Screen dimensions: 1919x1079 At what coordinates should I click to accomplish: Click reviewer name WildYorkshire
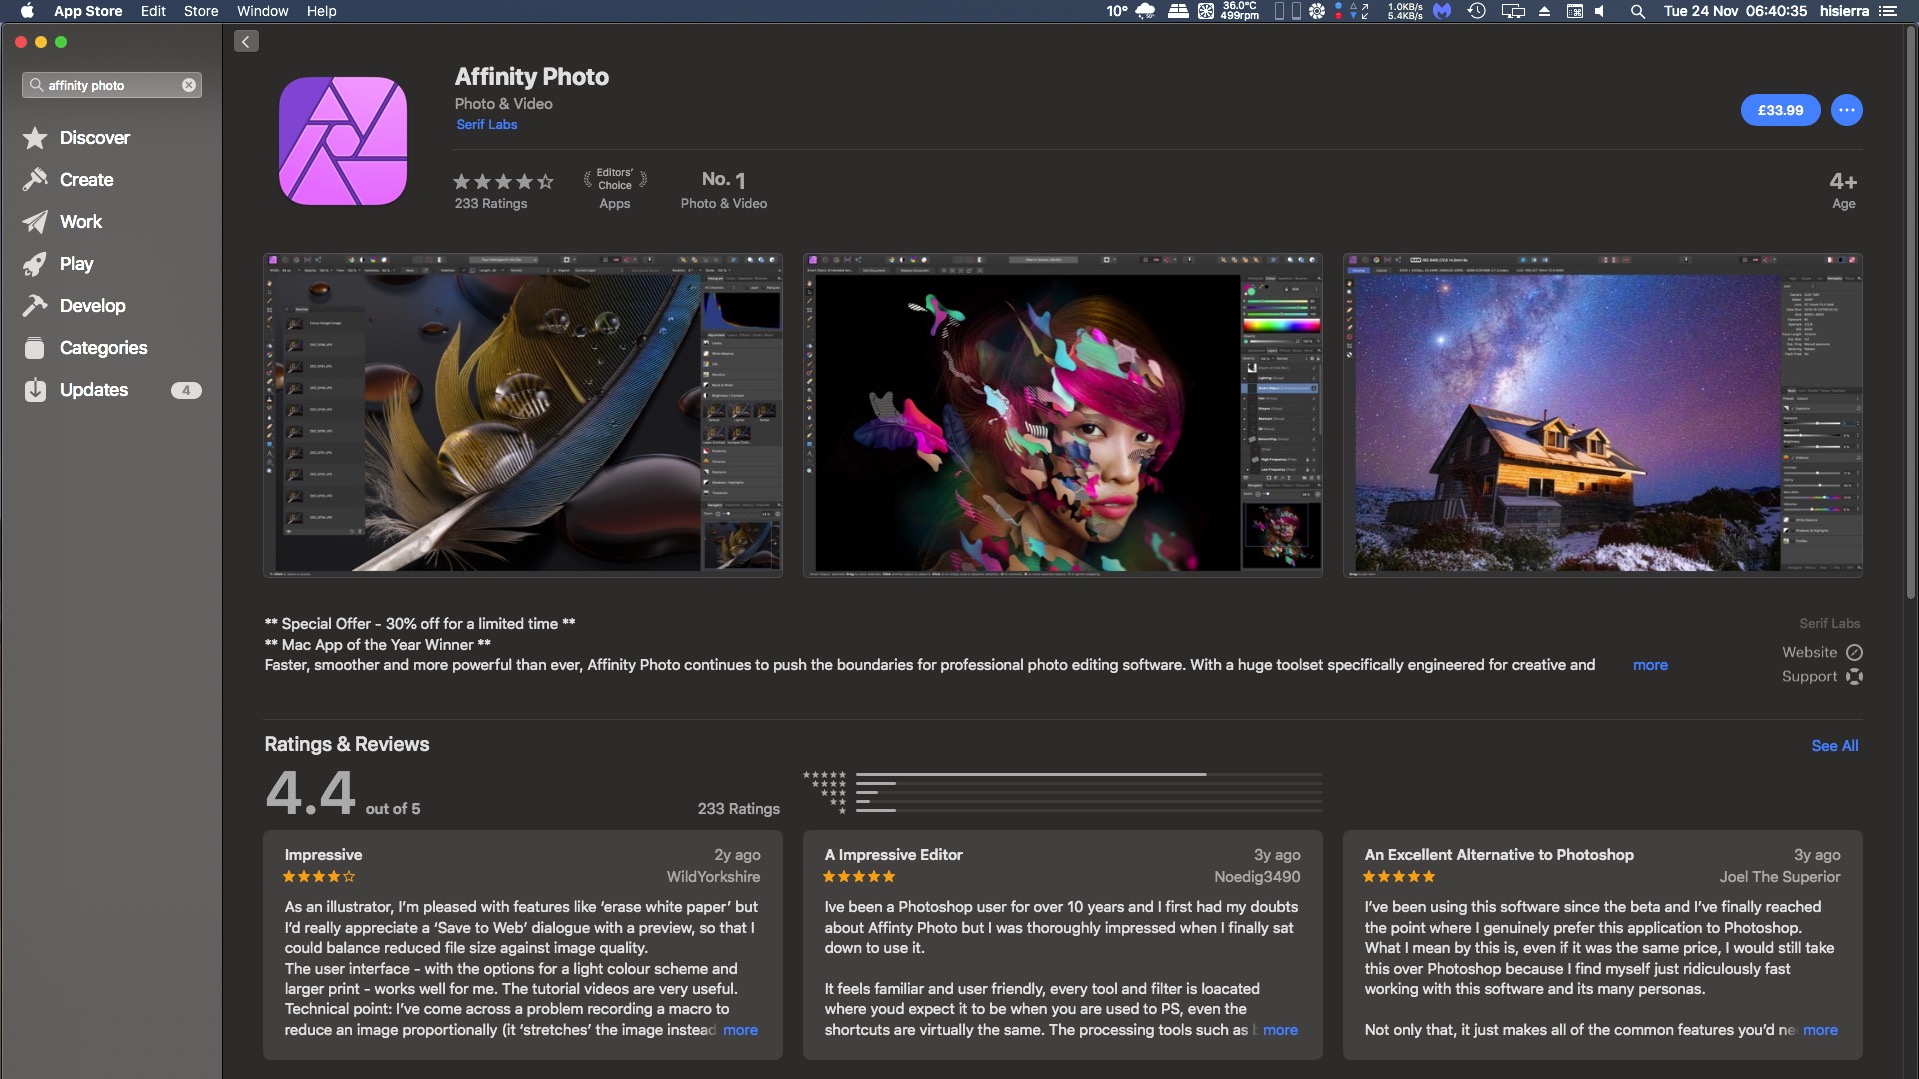(713, 877)
